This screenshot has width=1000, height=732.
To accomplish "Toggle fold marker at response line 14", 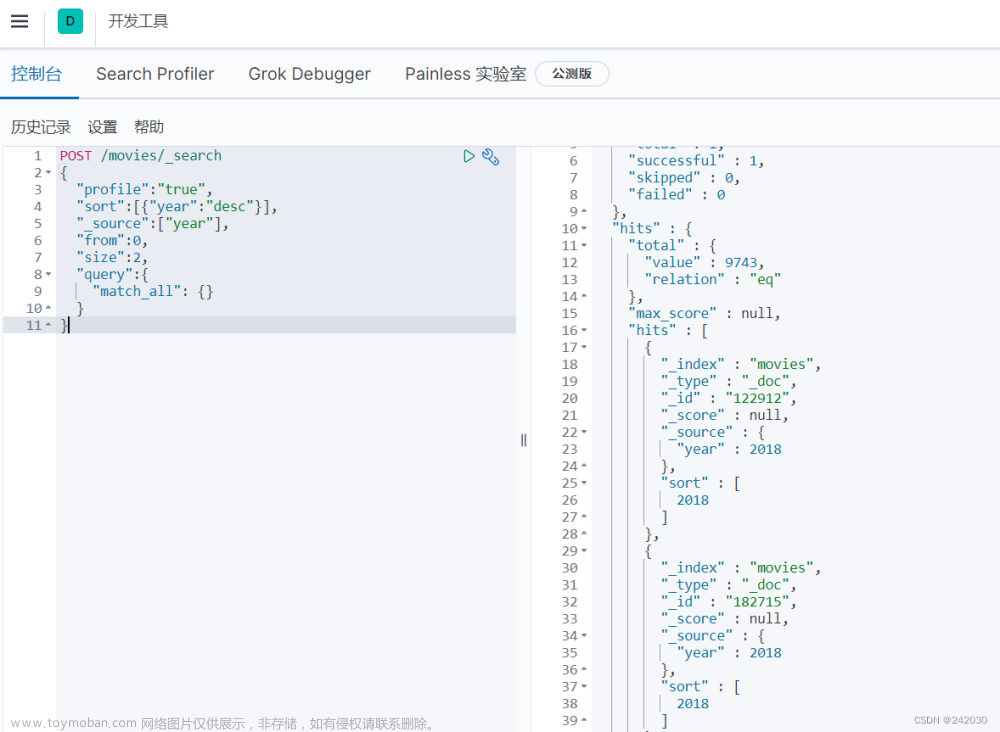I will 584,296.
